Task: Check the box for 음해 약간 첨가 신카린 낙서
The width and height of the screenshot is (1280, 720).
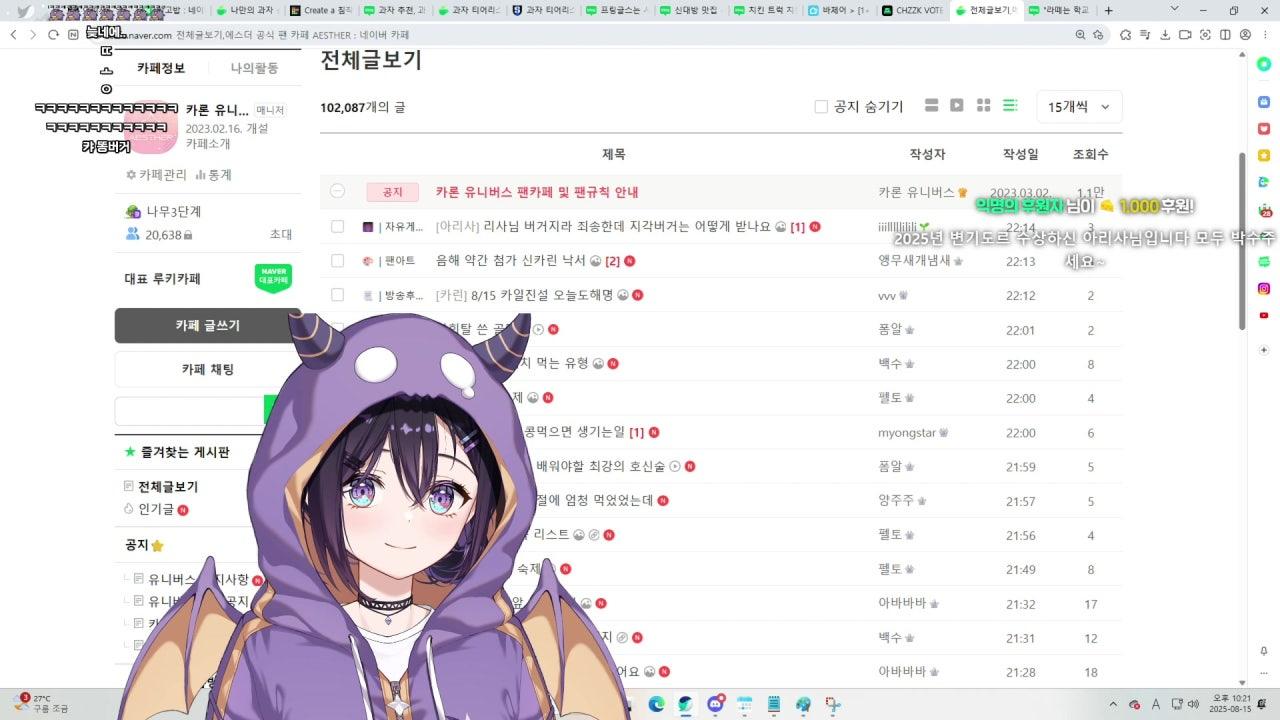Action: pyautogui.click(x=337, y=261)
